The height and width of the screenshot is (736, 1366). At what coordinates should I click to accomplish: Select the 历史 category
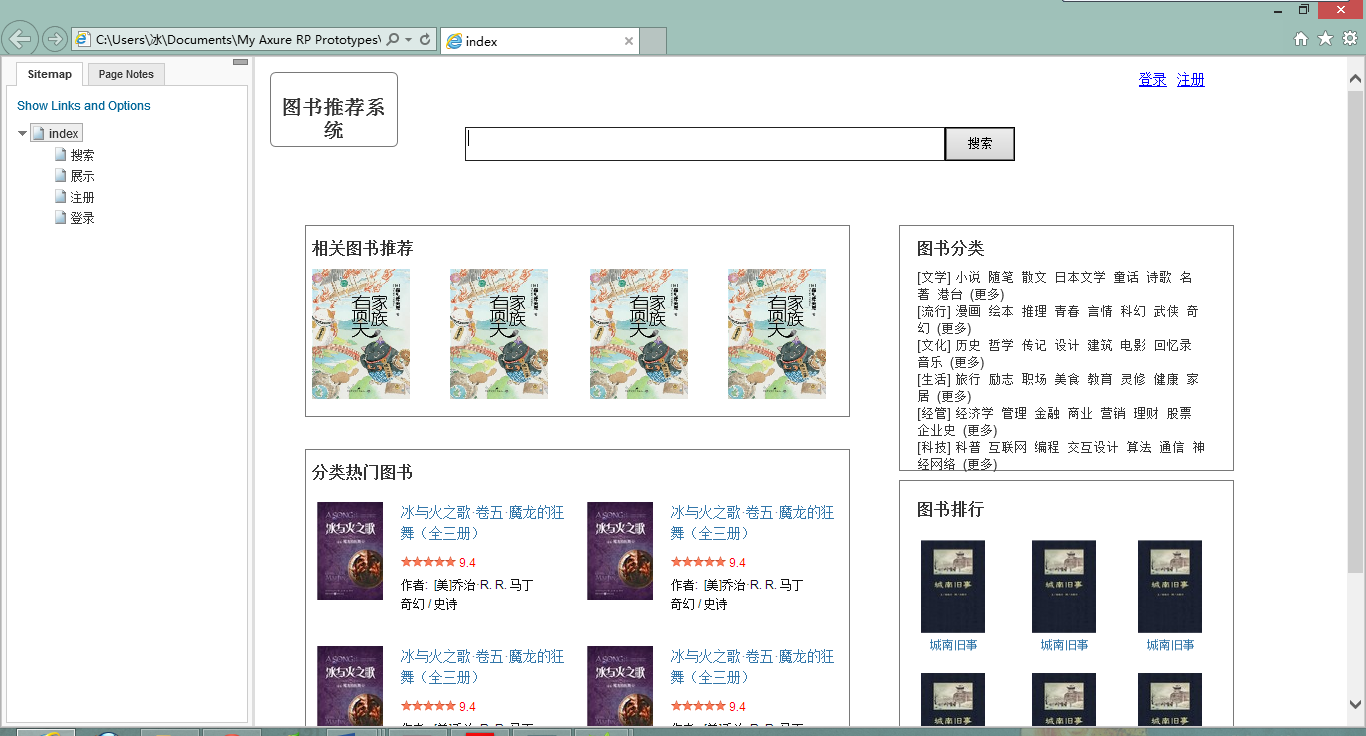tap(968, 346)
